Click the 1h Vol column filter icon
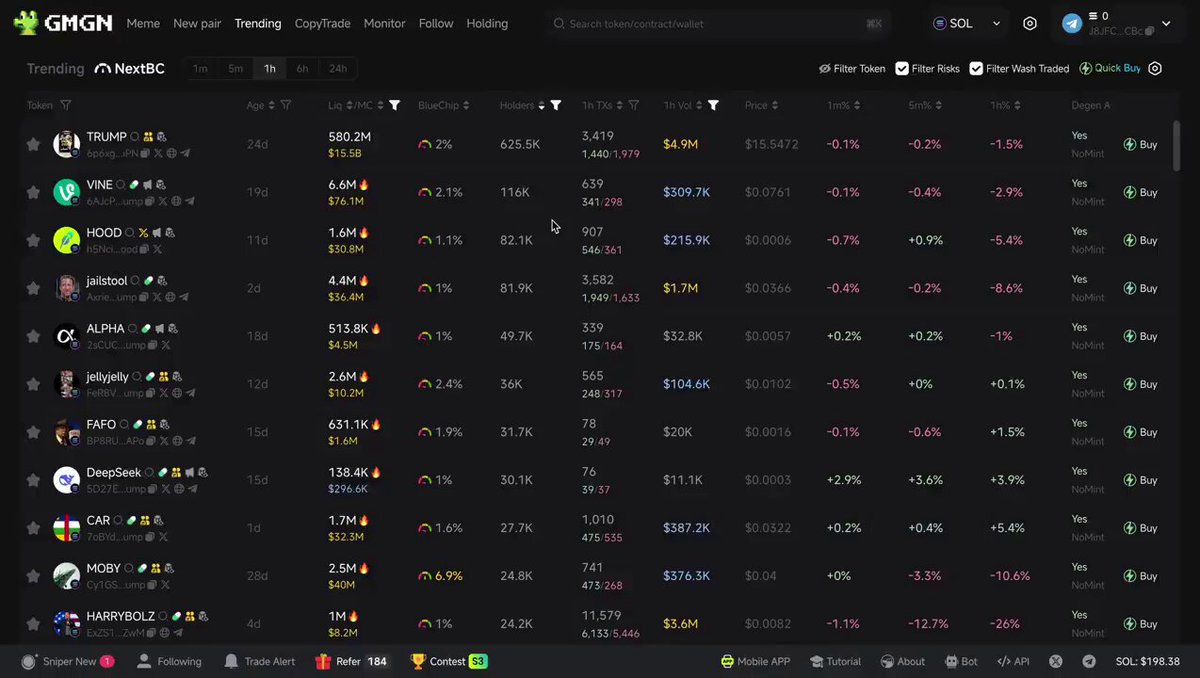Image resolution: width=1200 pixels, height=678 pixels. (x=713, y=105)
